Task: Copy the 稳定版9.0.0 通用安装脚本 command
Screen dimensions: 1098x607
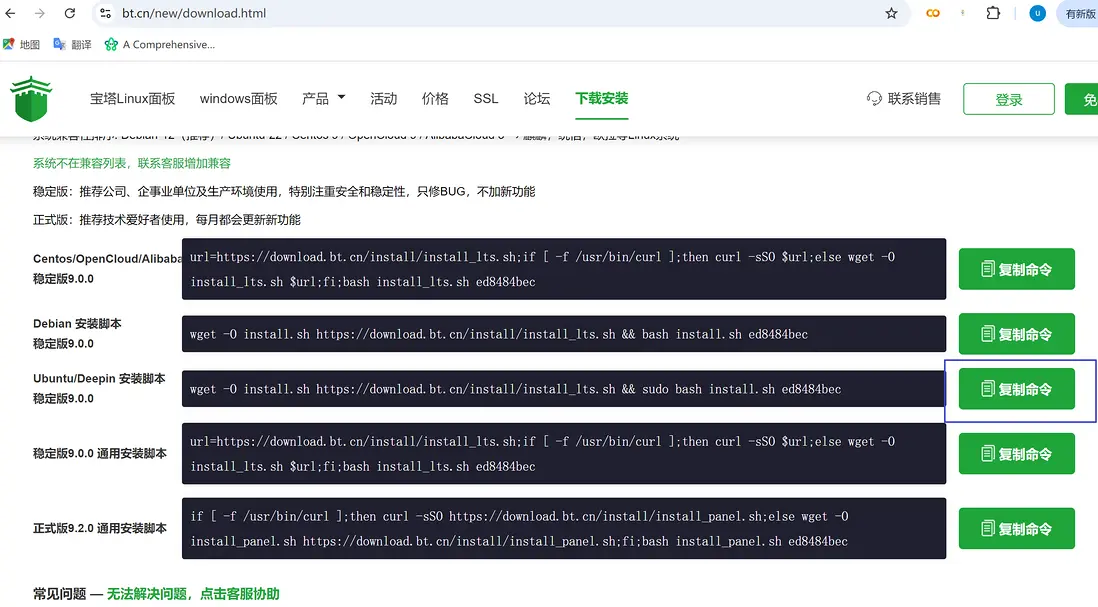Action: click(x=1017, y=454)
